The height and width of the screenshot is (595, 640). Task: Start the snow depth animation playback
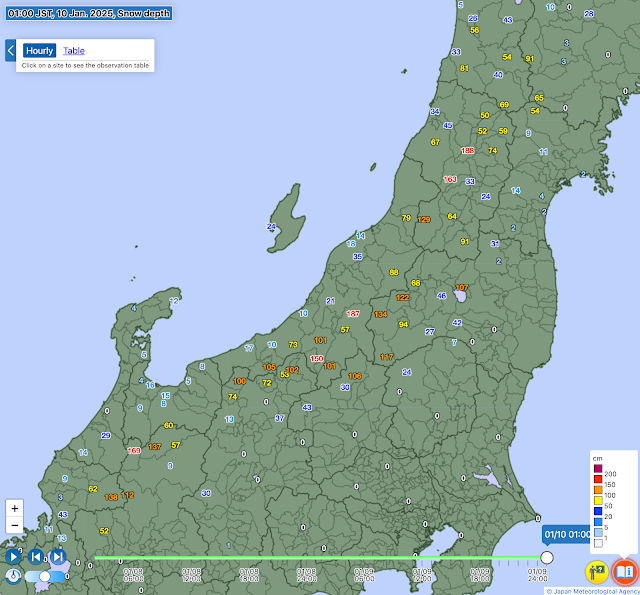tap(13, 556)
